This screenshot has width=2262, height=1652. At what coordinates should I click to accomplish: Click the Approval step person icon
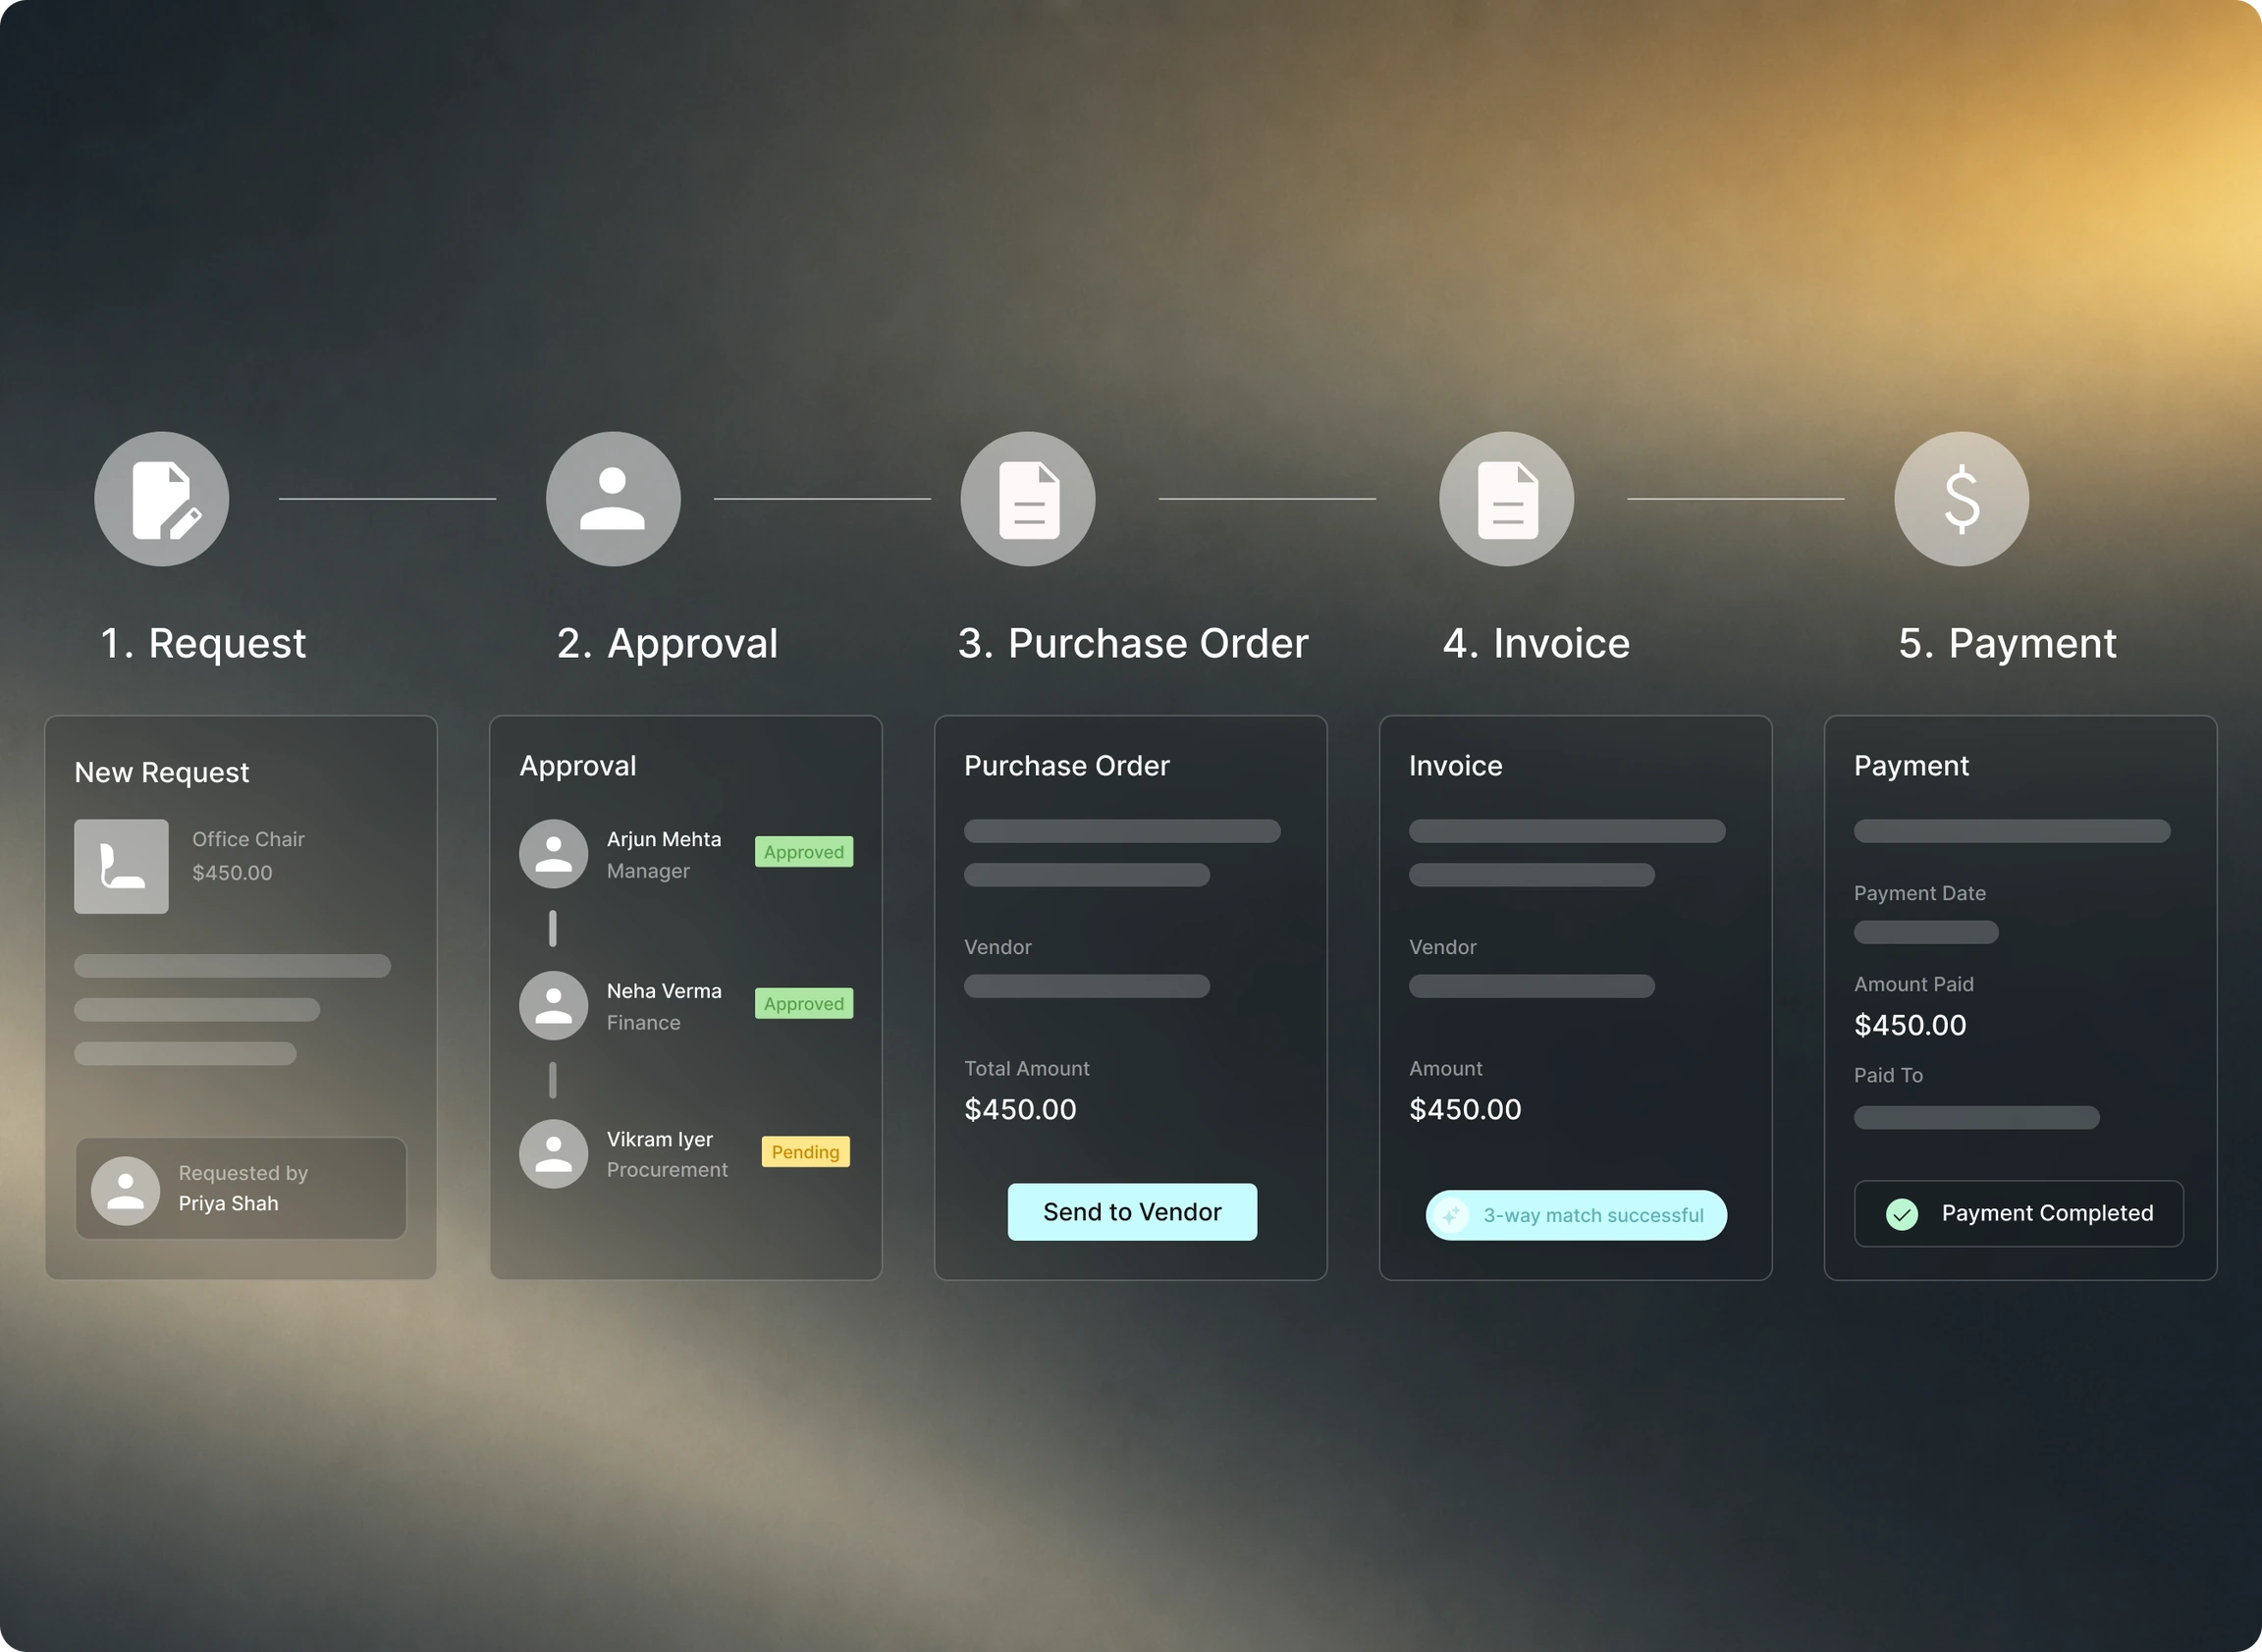click(x=613, y=499)
